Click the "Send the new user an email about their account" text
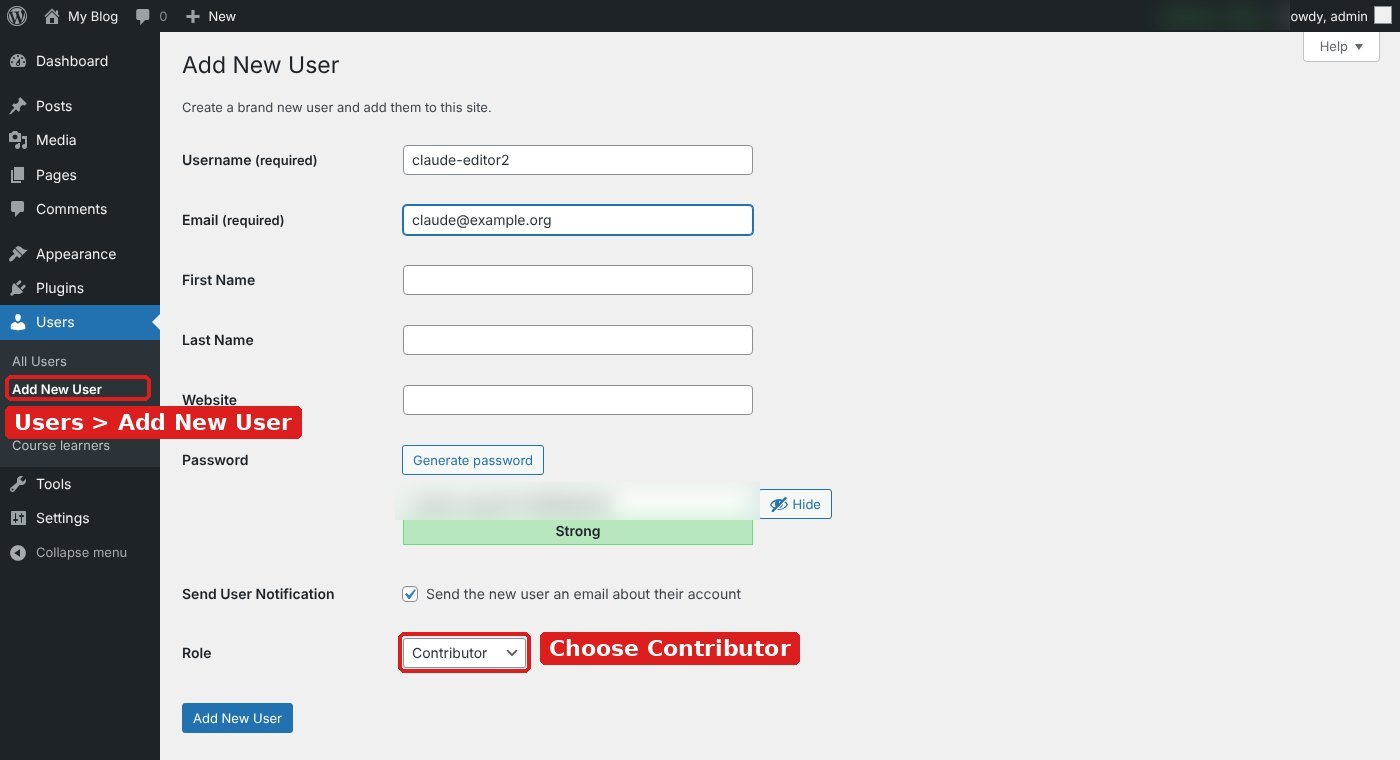 pyautogui.click(x=584, y=594)
